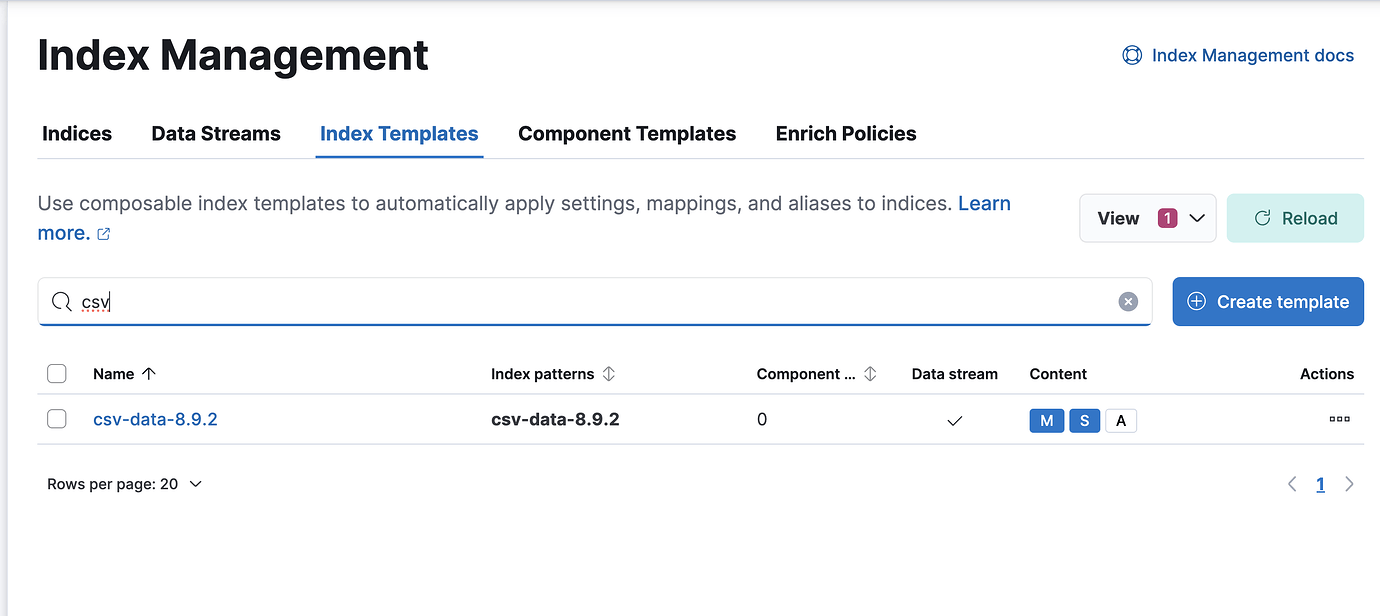Switch to the Component Templates tab

pyautogui.click(x=627, y=134)
